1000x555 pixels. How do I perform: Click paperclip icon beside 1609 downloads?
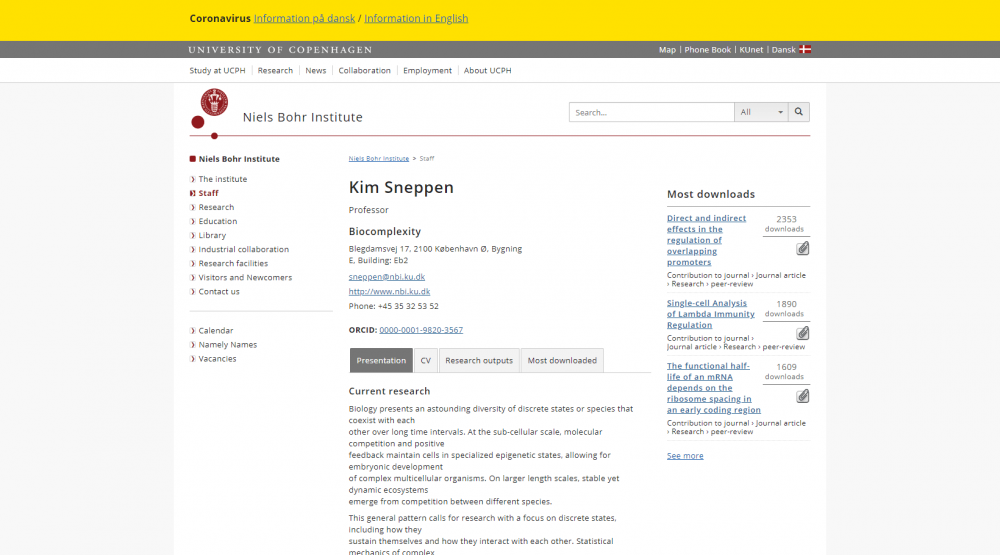pyautogui.click(x=802, y=396)
